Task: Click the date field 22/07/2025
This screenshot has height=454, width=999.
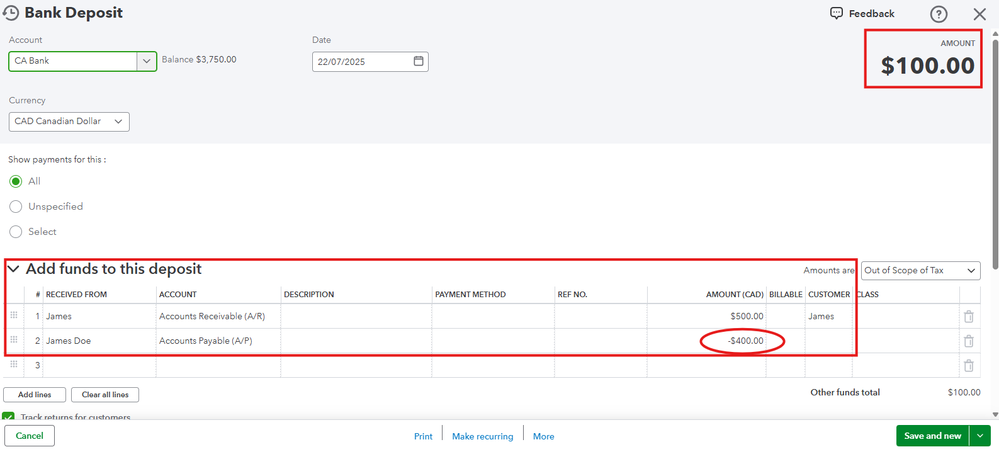Action: [x=370, y=62]
